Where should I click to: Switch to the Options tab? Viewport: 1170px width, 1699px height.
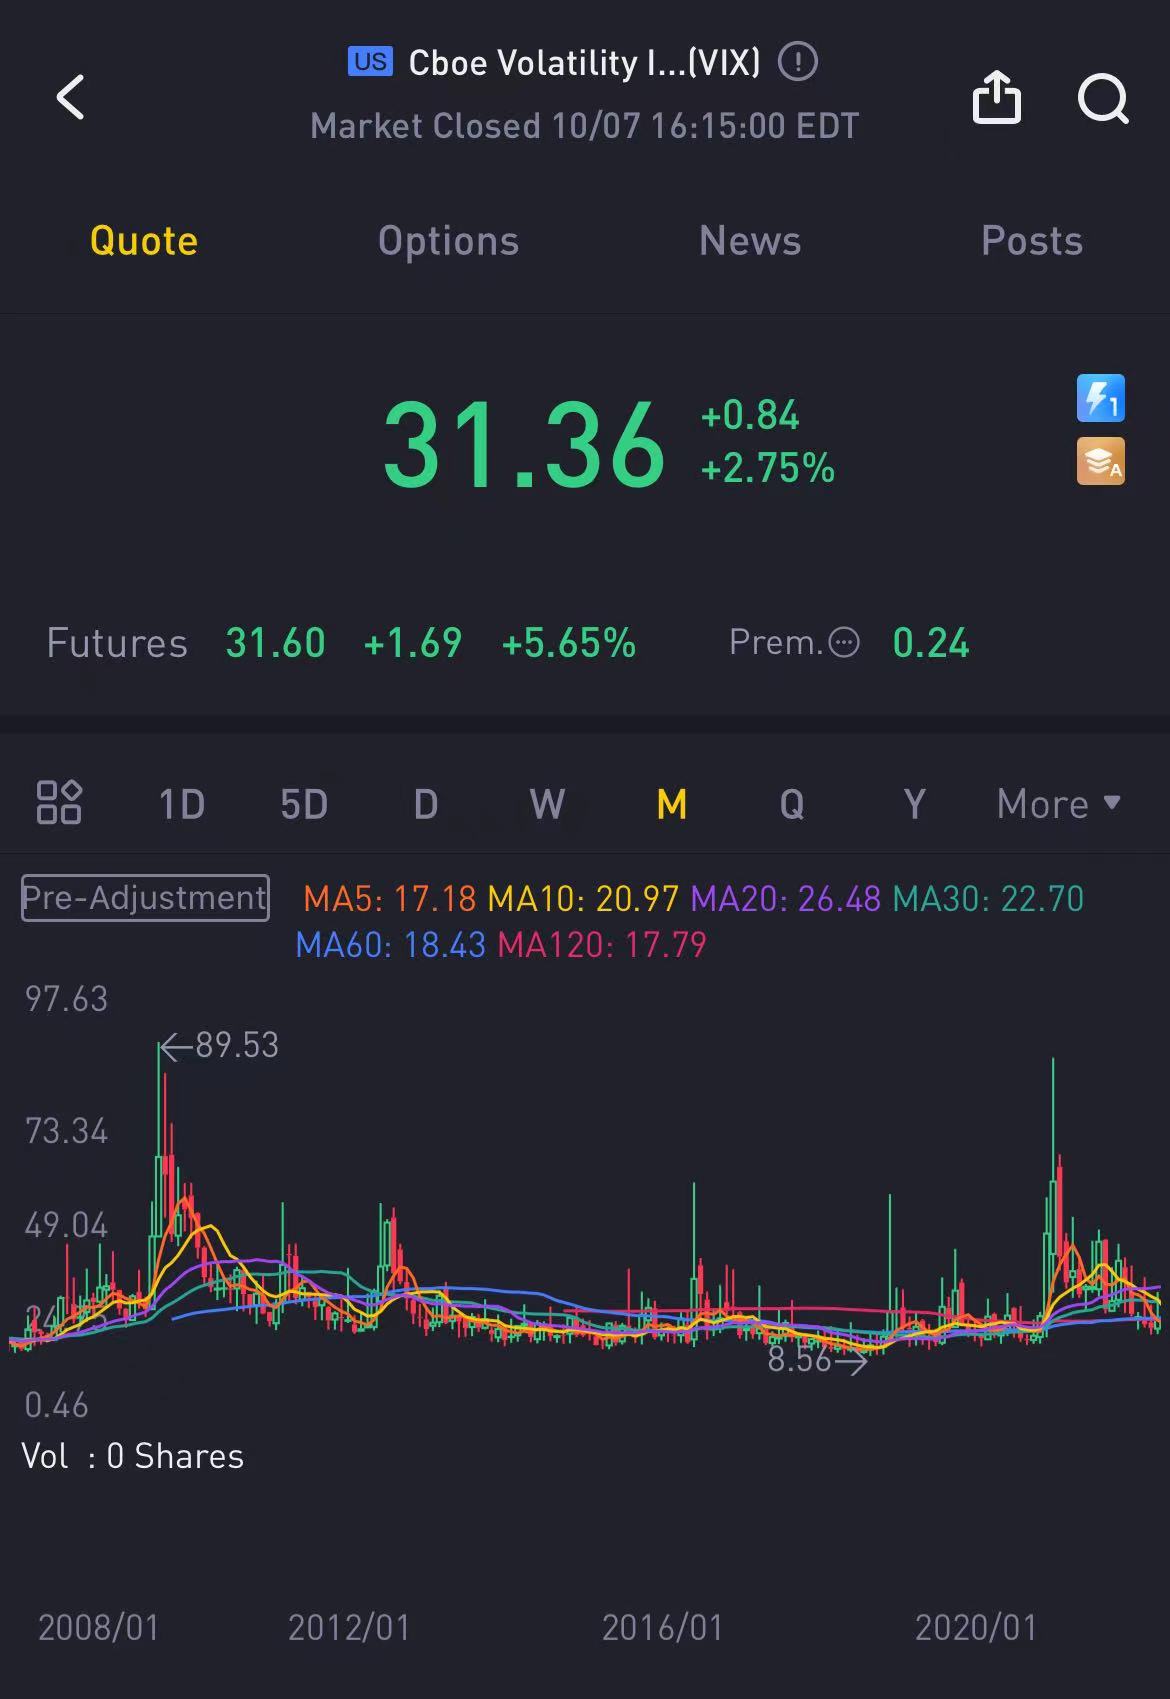[448, 241]
